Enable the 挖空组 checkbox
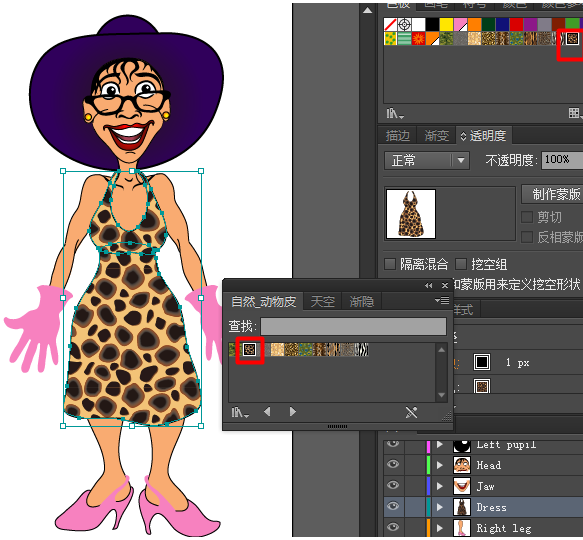This screenshot has height=540, width=583. tap(461, 264)
